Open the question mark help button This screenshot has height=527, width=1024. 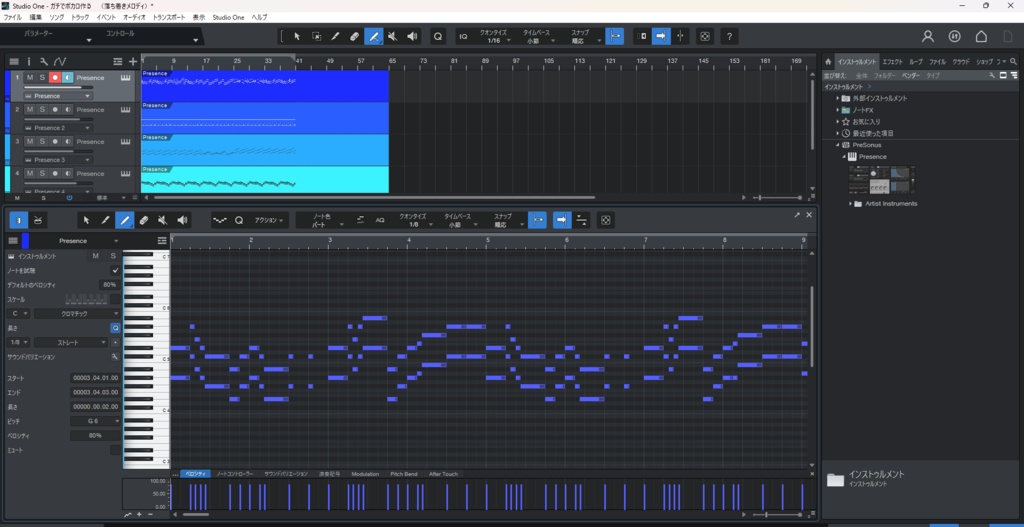(x=729, y=37)
